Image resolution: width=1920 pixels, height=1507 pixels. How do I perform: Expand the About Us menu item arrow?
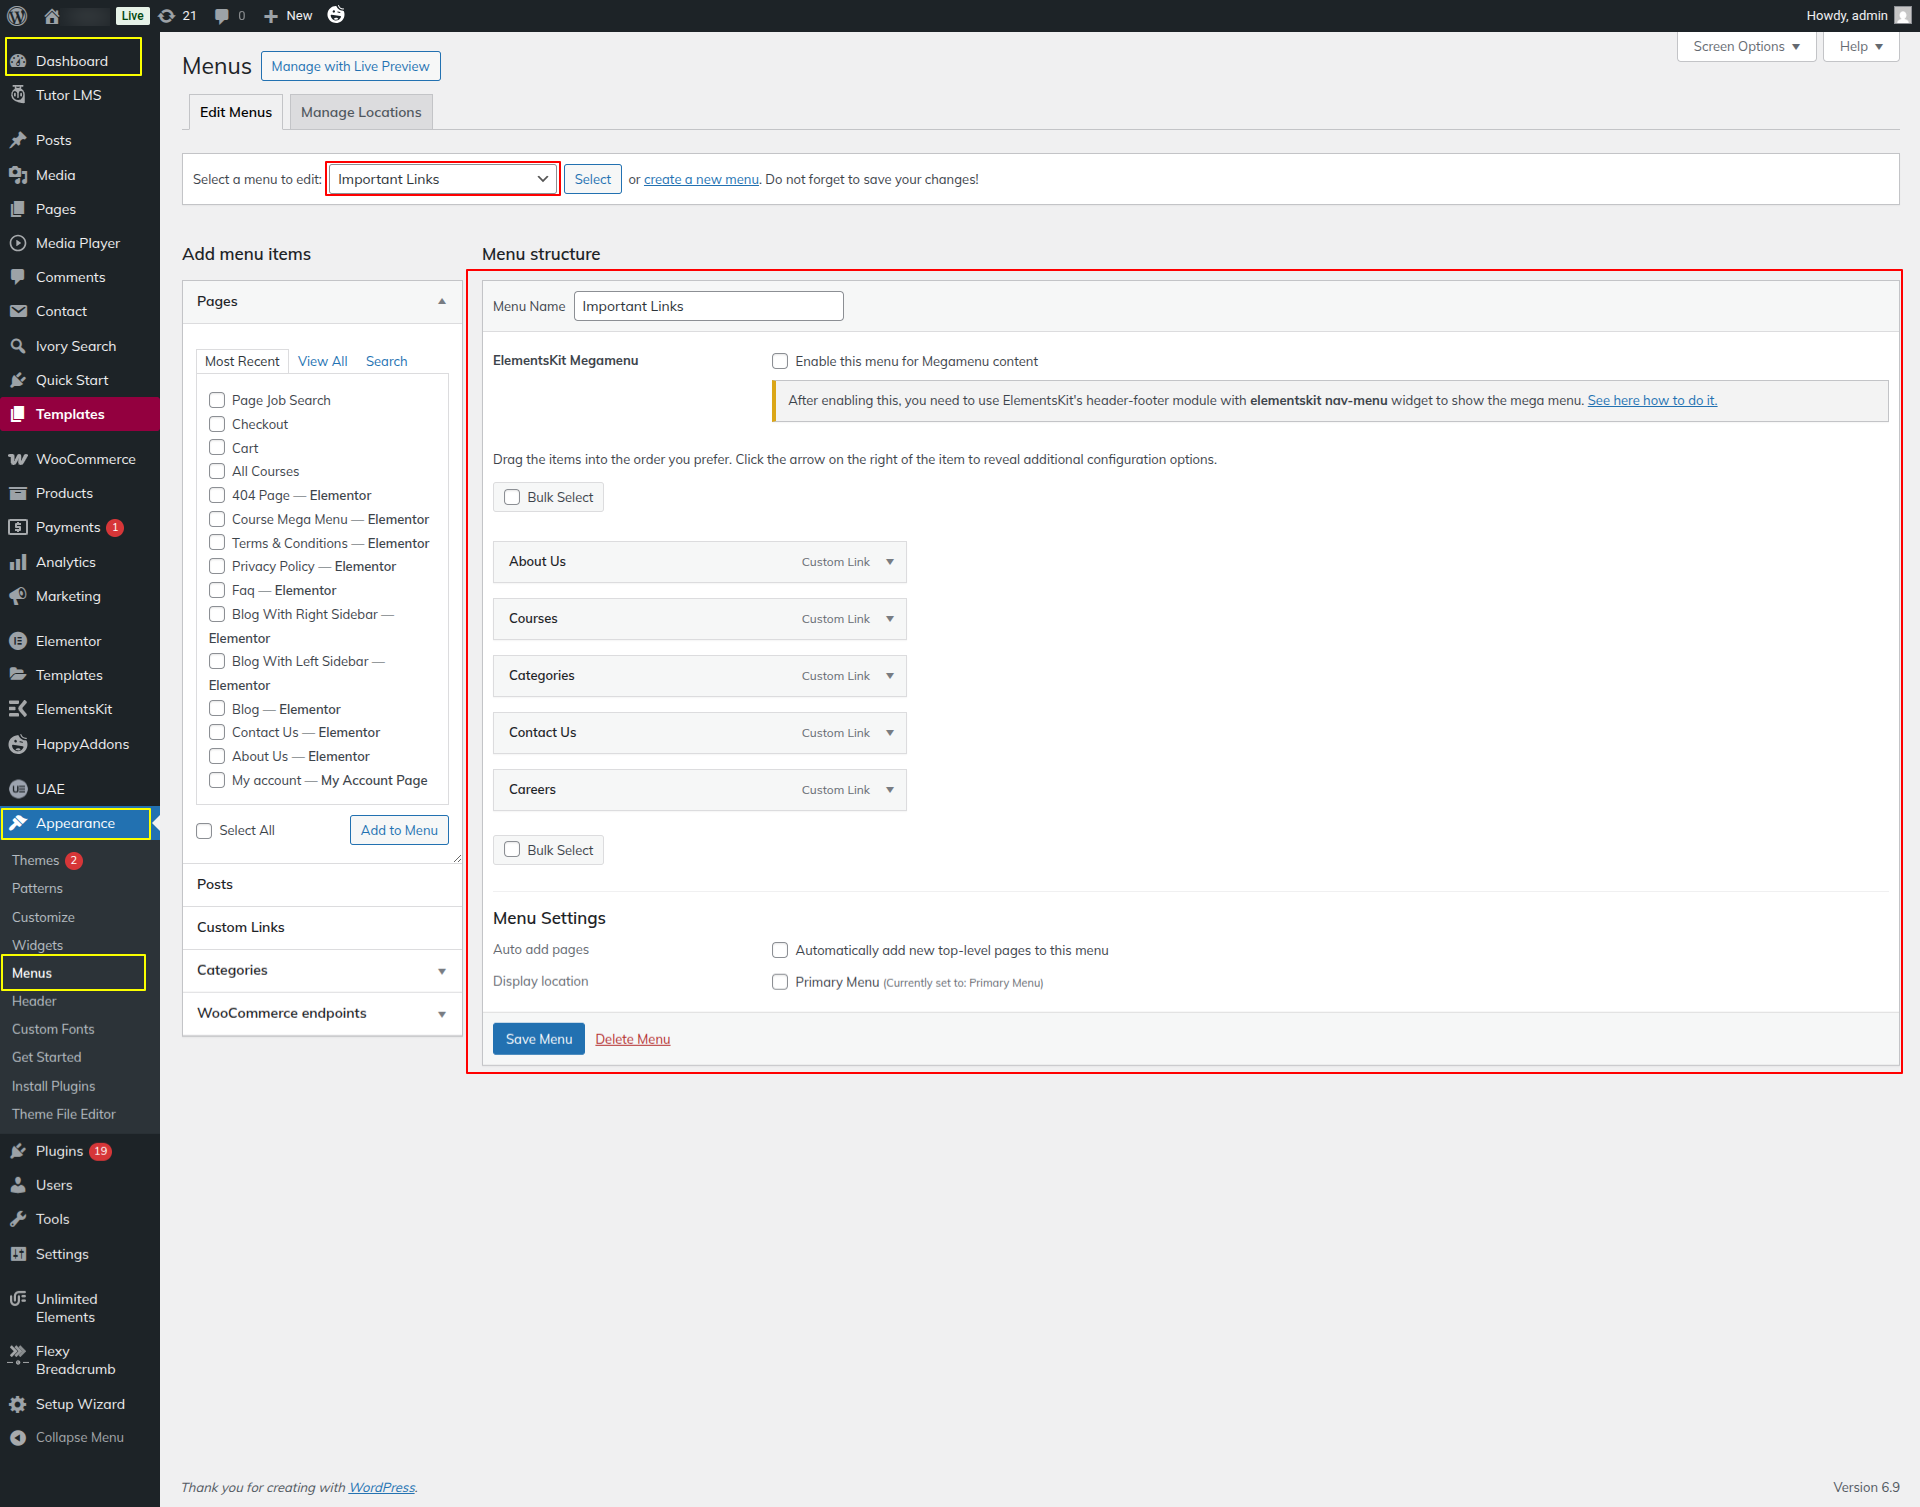(x=889, y=562)
